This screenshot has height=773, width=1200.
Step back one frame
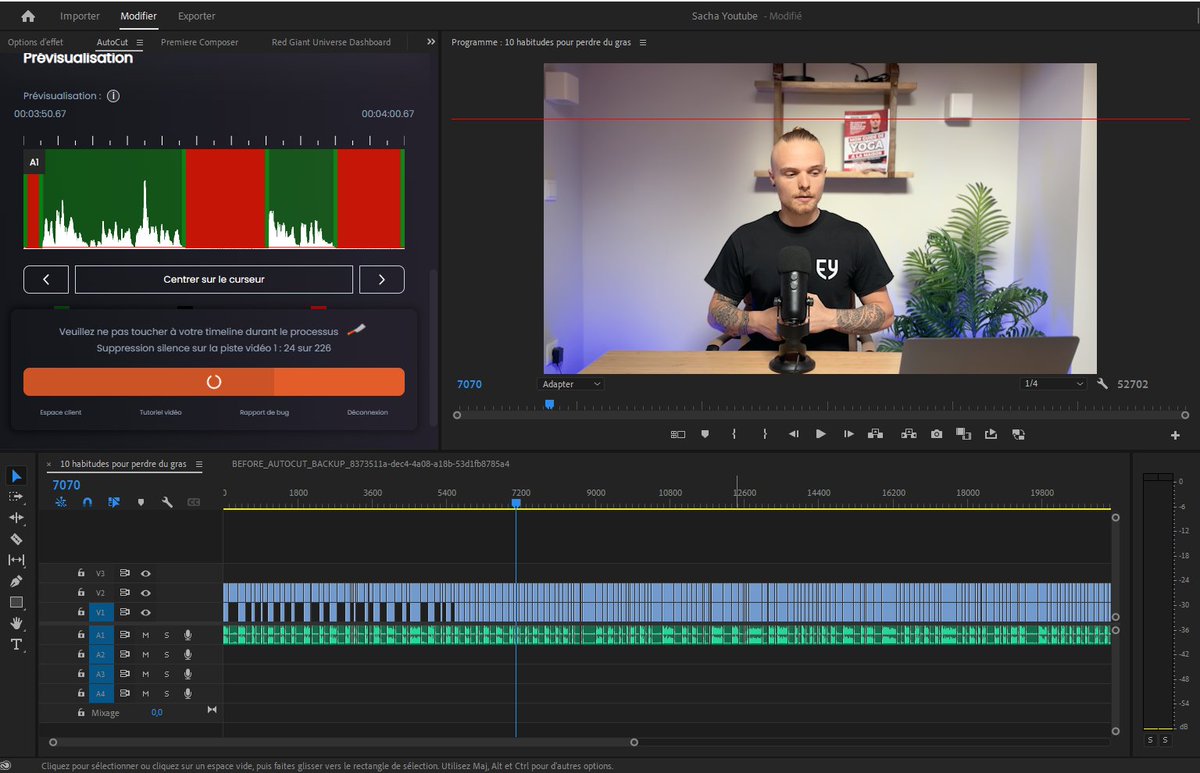click(x=793, y=434)
